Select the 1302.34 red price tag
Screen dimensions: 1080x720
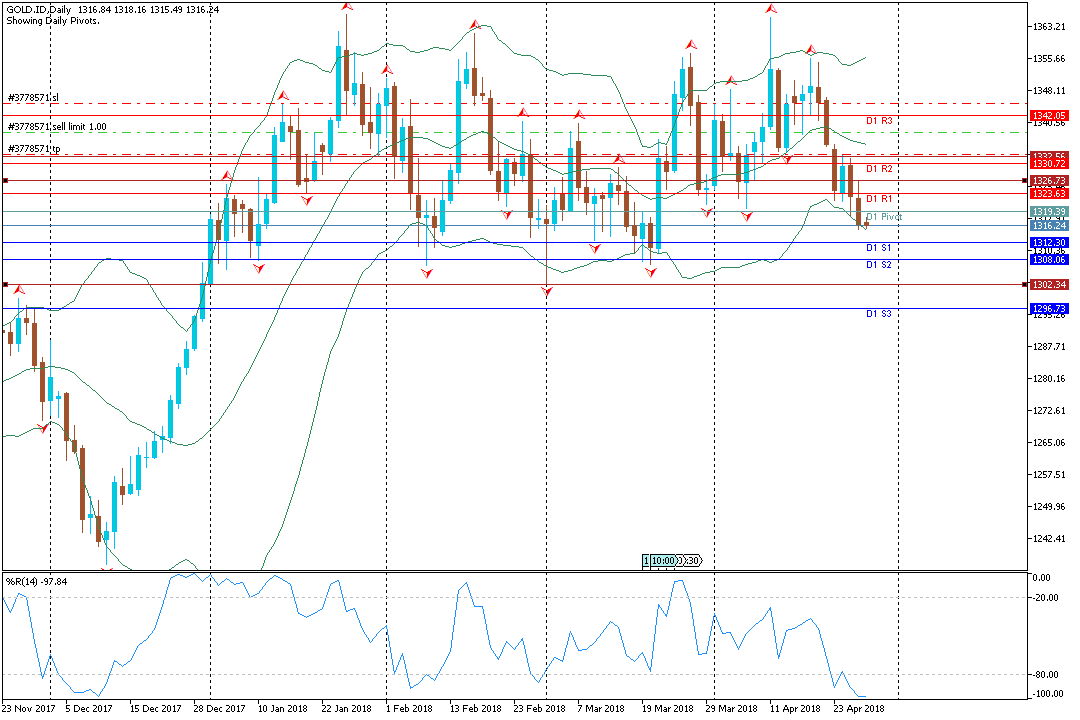coord(1048,285)
